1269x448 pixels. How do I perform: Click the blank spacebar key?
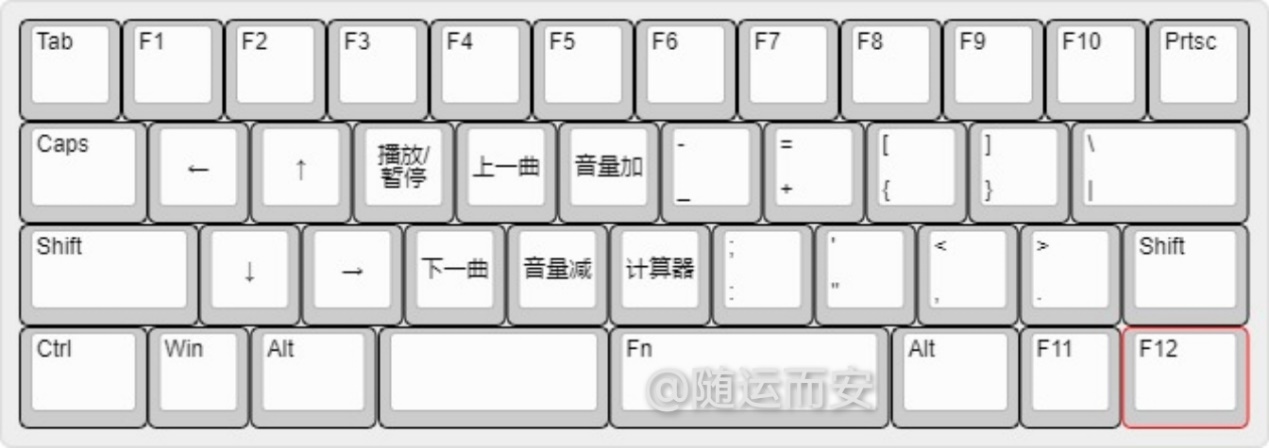pos(493,378)
